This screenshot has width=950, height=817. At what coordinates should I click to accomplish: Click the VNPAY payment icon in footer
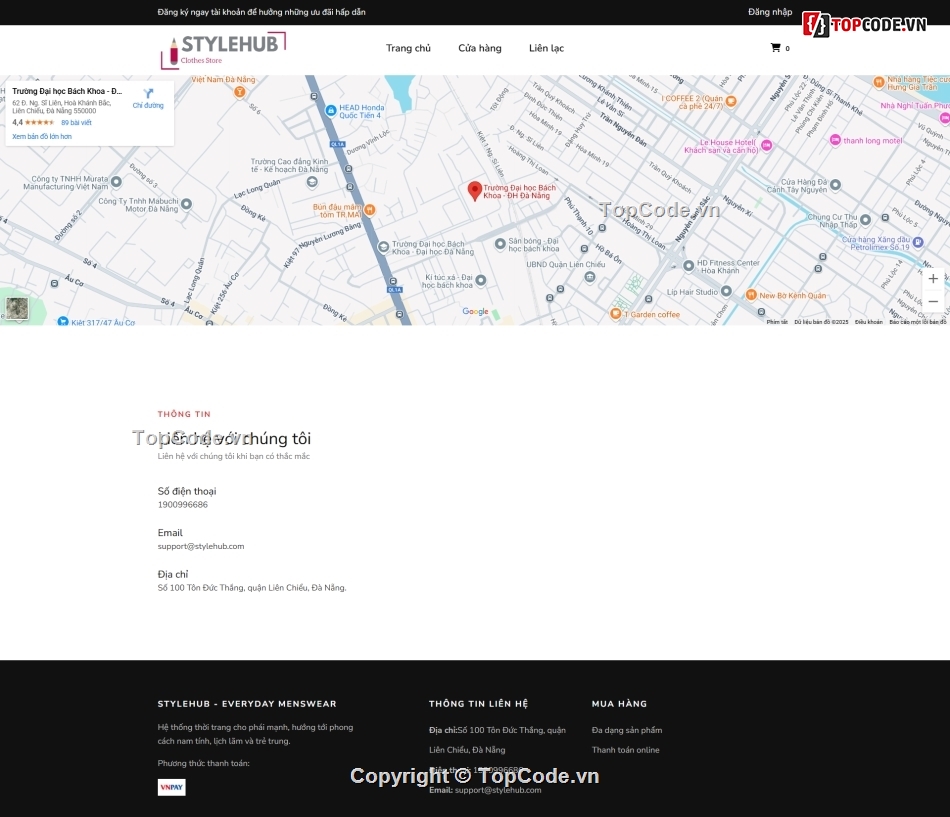[171, 787]
